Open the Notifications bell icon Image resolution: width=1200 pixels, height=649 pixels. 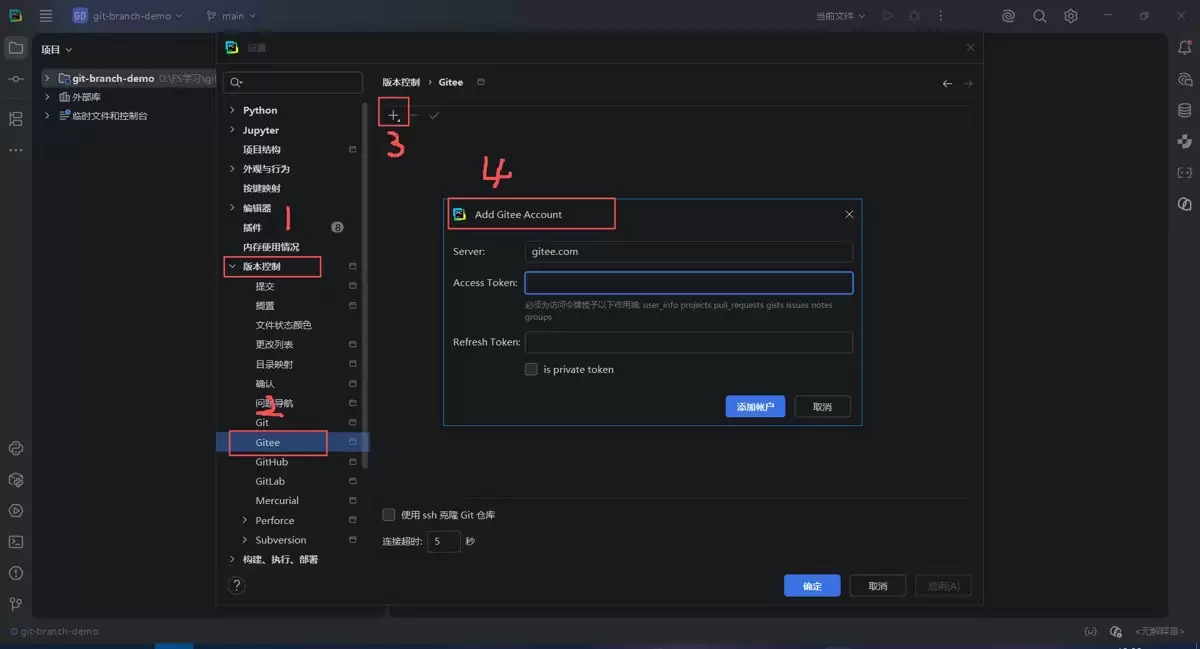(1185, 48)
